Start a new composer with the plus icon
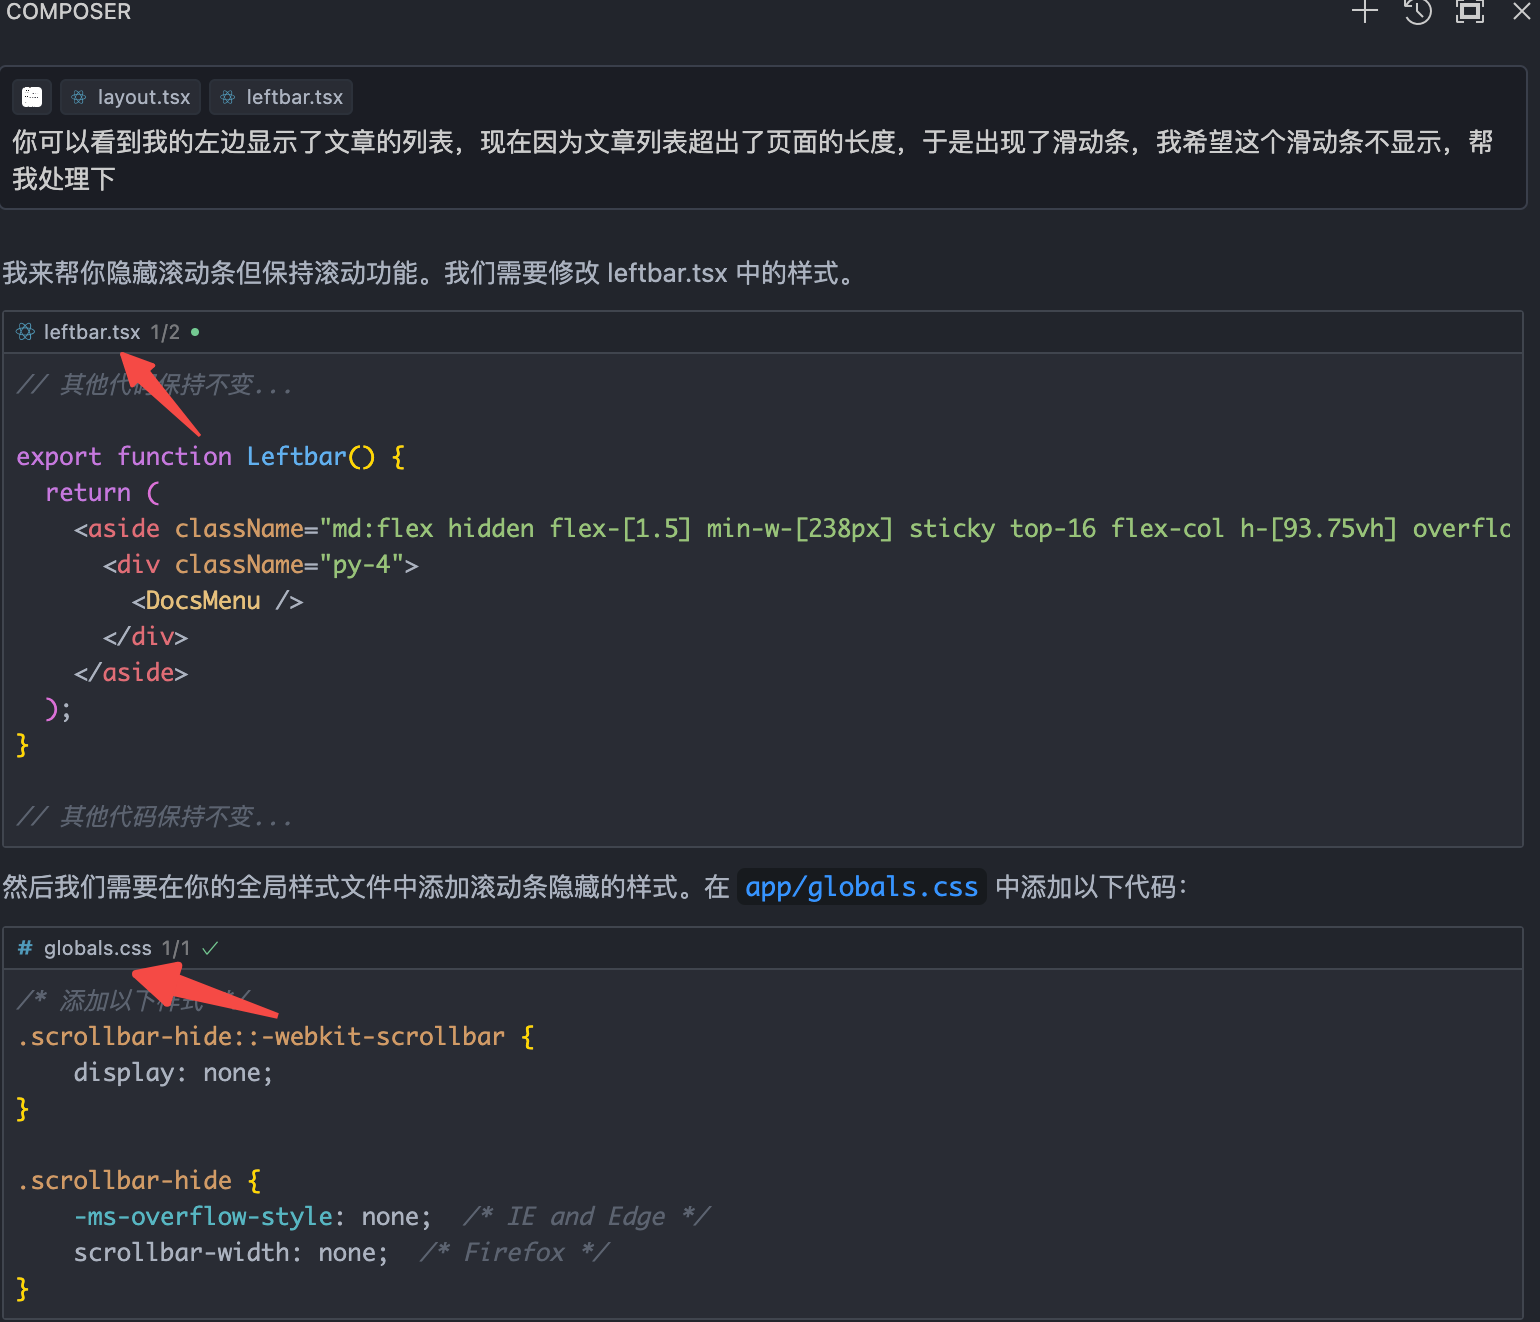The height and width of the screenshot is (1322, 1540). tap(1365, 12)
